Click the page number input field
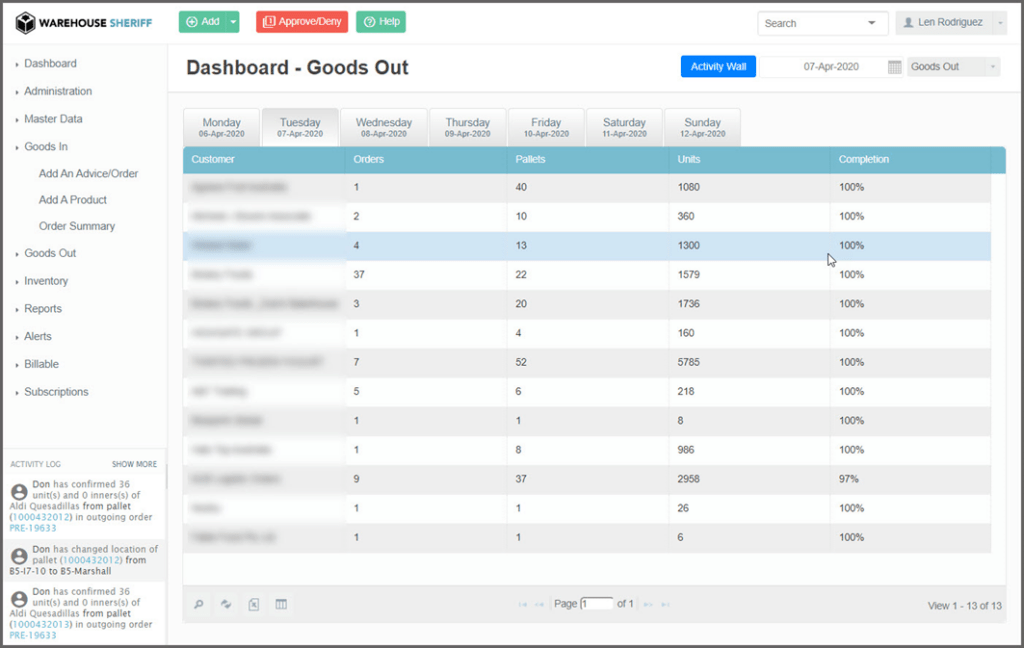 [596, 604]
